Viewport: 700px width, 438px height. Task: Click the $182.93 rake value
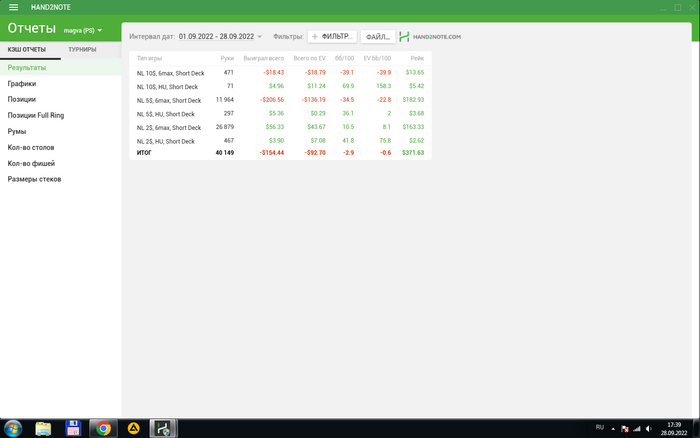tap(413, 100)
